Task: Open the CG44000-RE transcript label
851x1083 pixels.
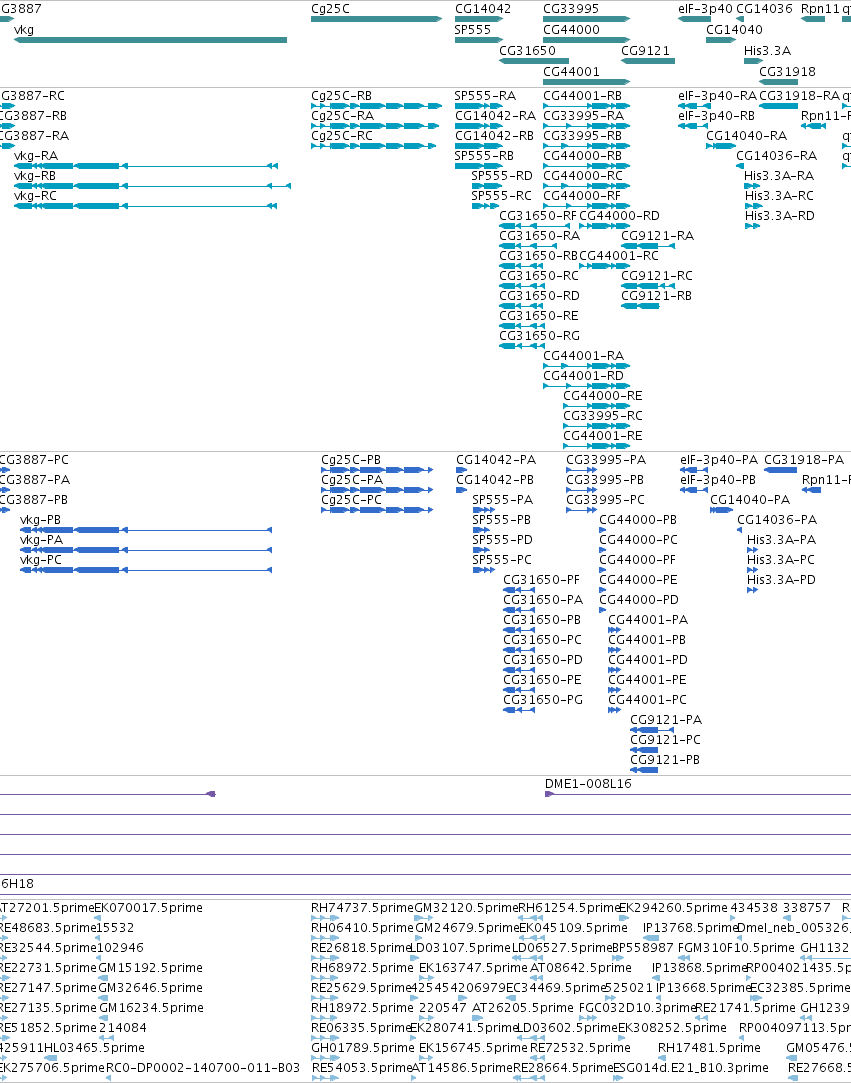Action: tap(603, 396)
